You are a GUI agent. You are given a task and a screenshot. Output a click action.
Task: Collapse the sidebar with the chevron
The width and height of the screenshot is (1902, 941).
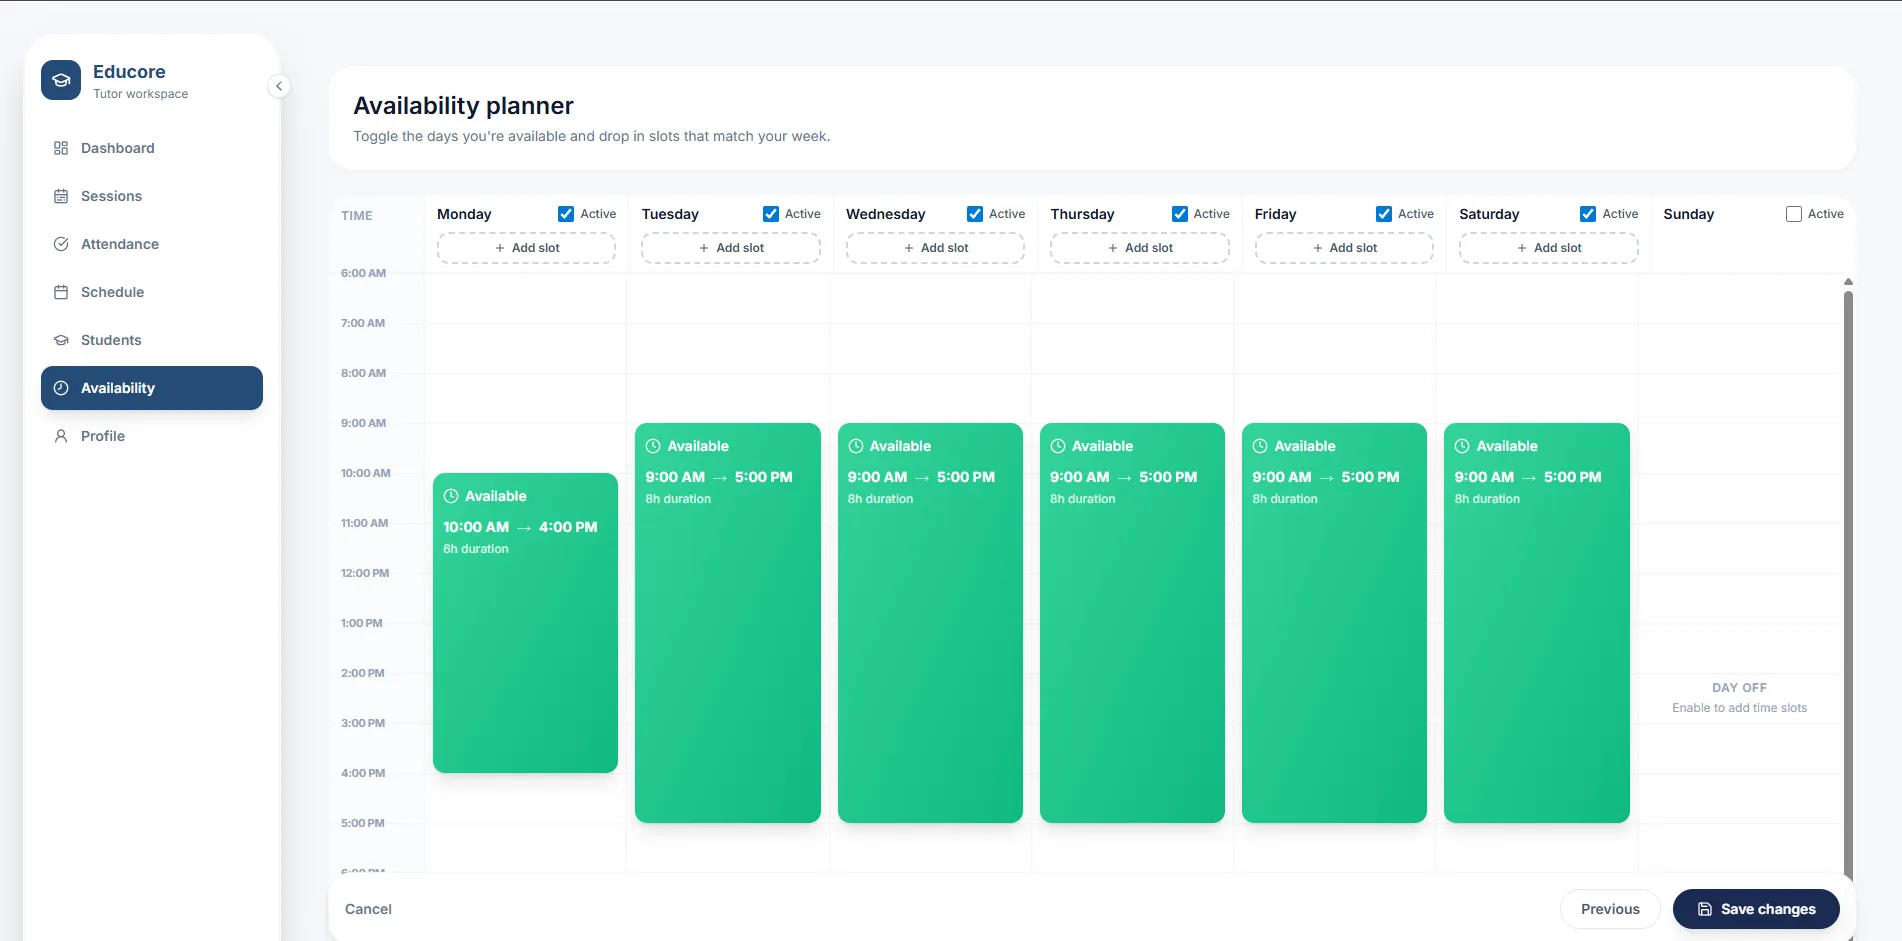279,86
